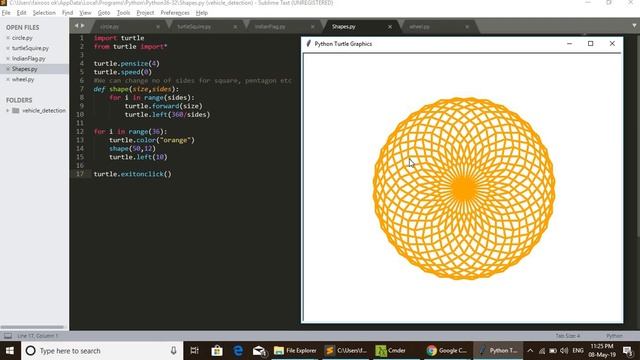Open Task View from the taskbar
This screenshot has width=640, height=360.
point(195,351)
